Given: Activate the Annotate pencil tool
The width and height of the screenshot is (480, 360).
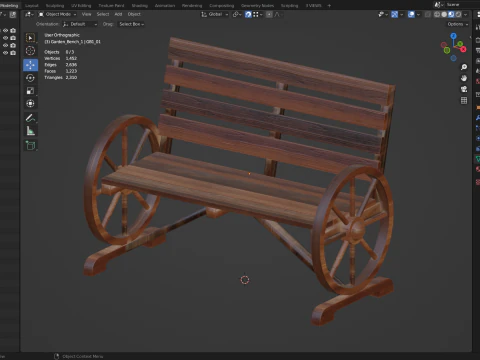Looking at the screenshot, I should tap(30, 118).
